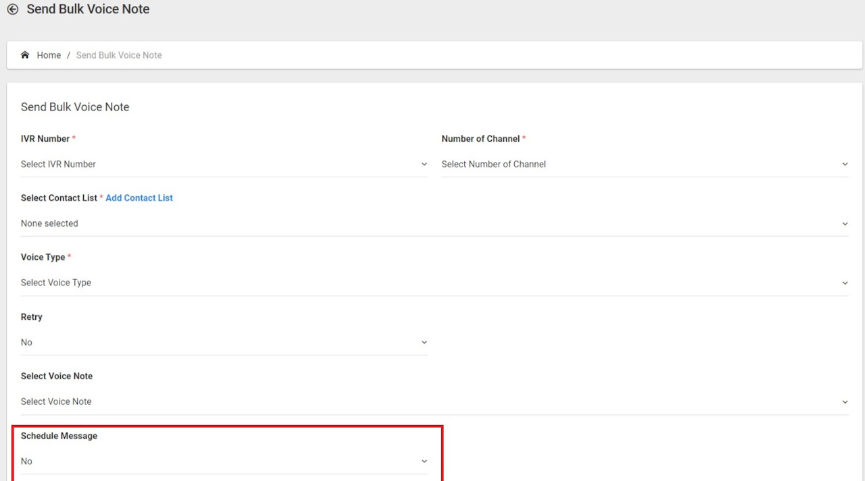865x481 pixels.
Task: Click the home icon in breadcrumb
Action: click(25, 55)
